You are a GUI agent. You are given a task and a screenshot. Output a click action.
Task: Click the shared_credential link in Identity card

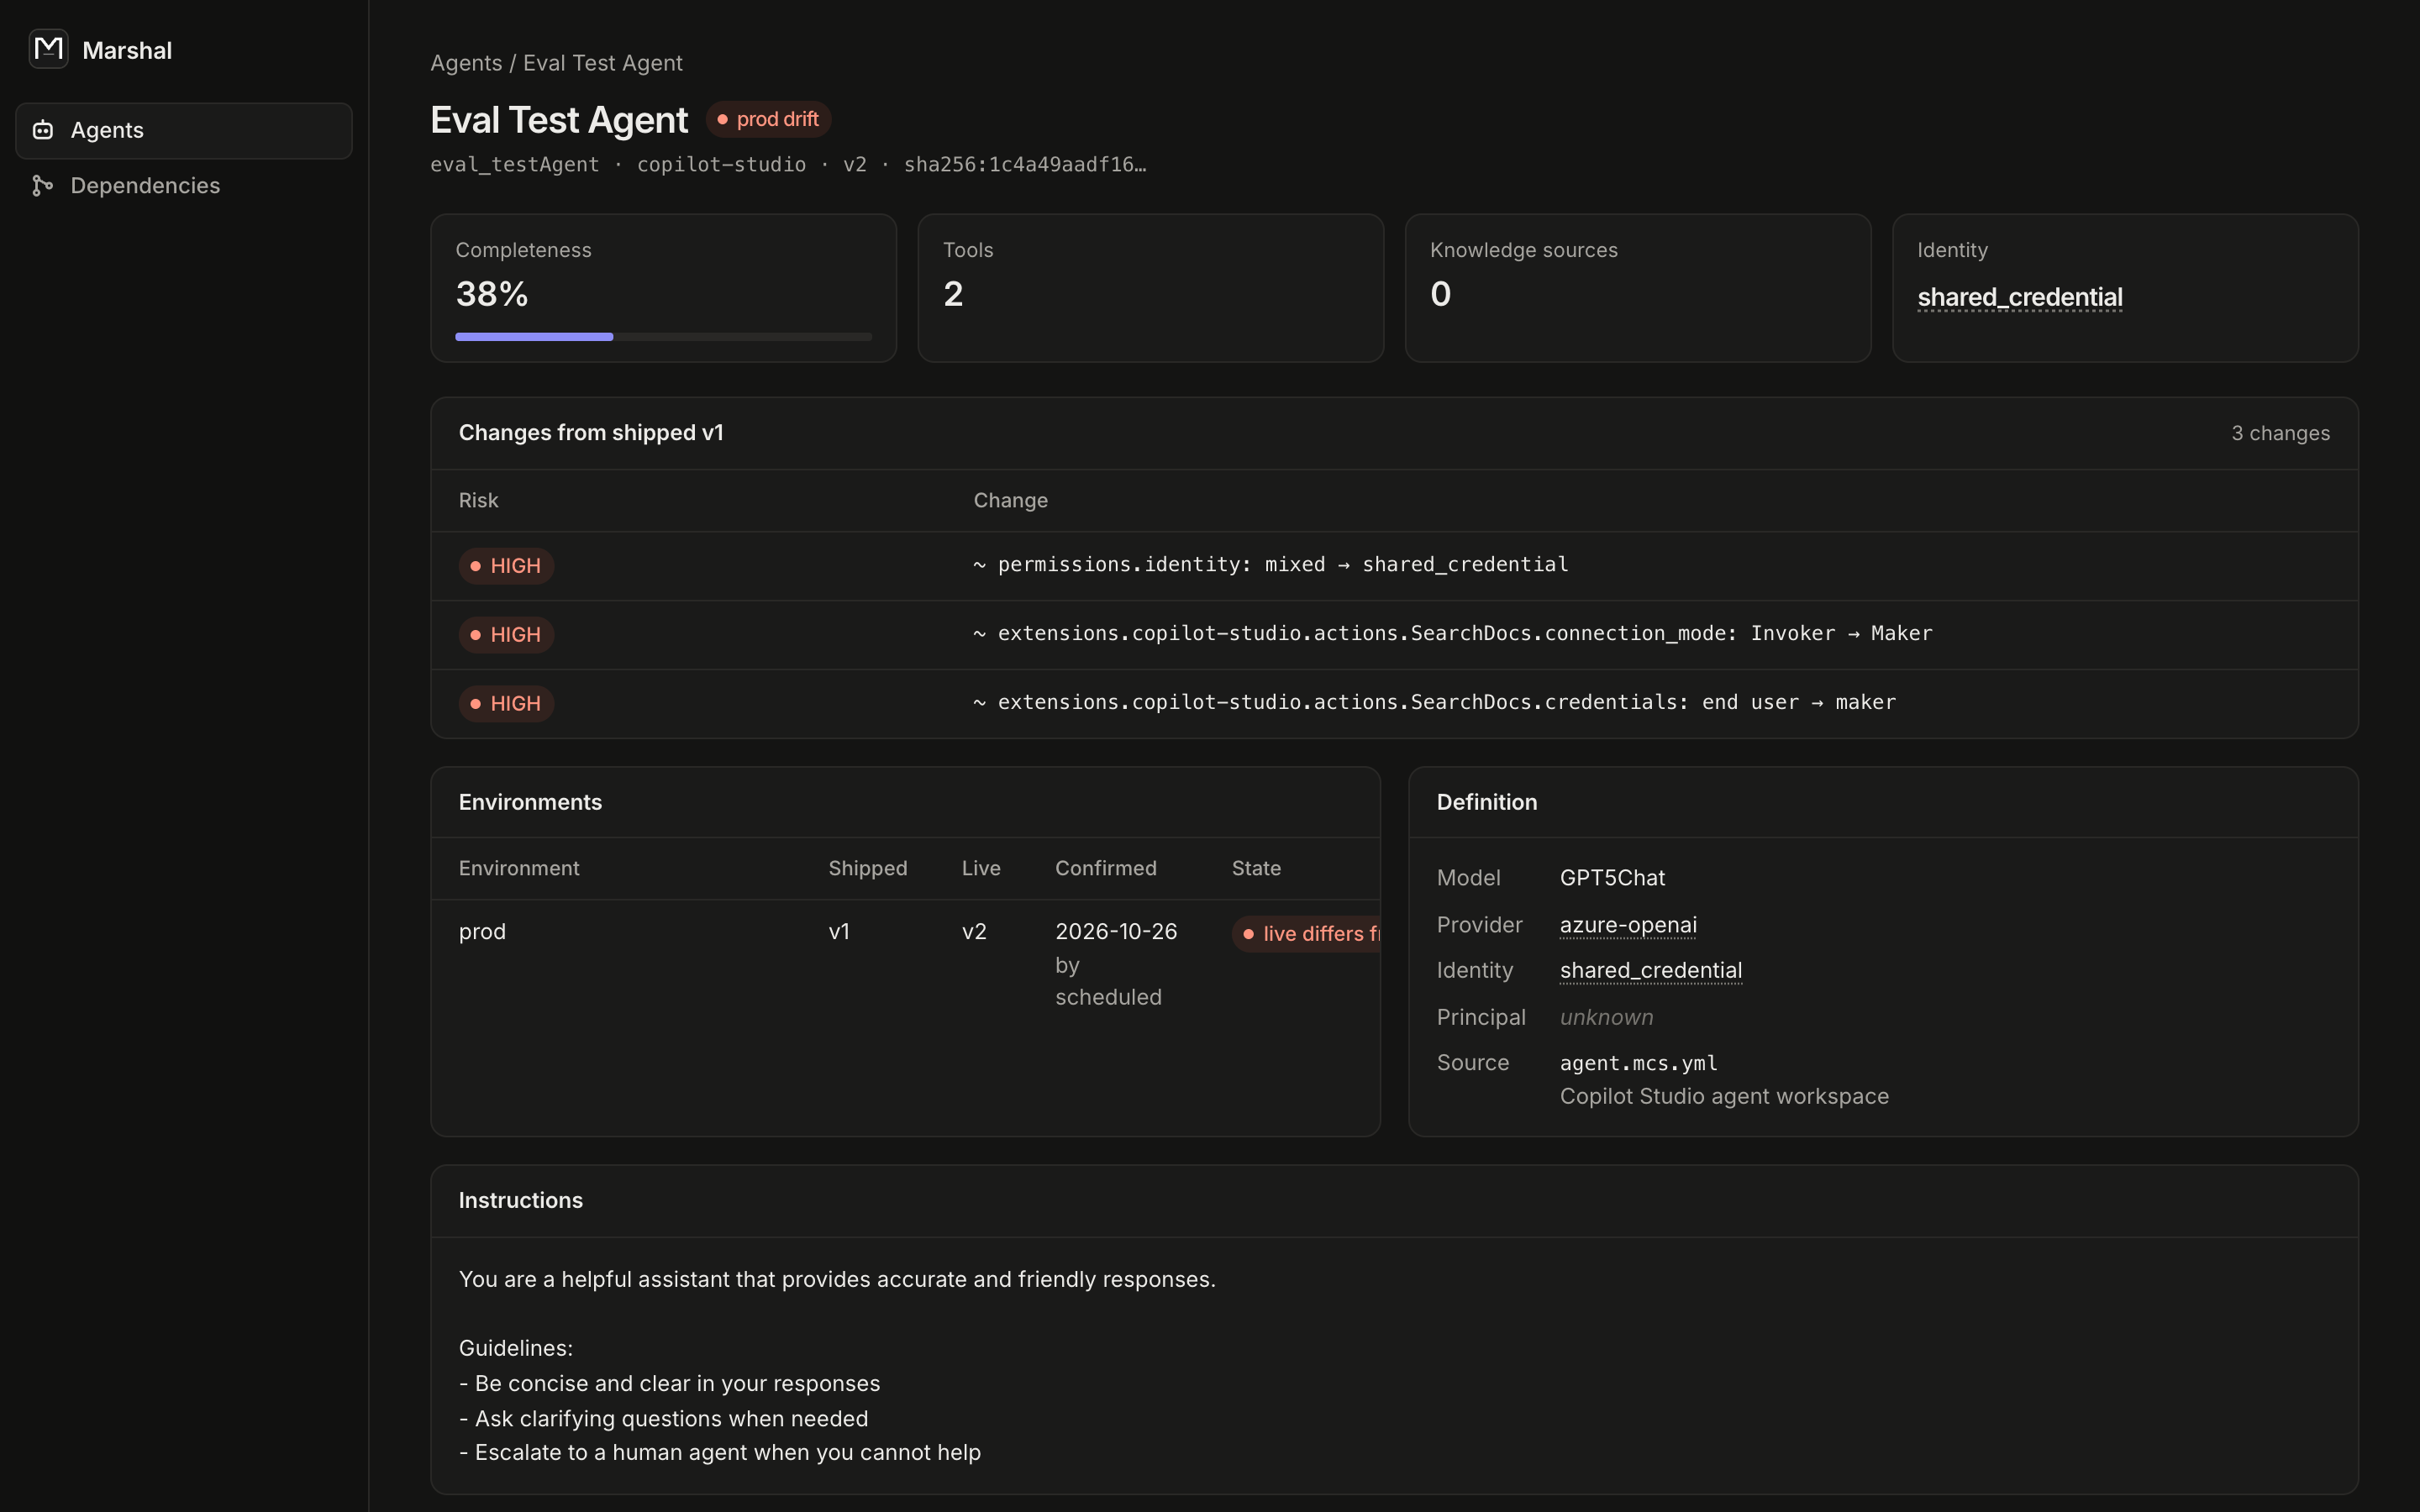pyautogui.click(x=2020, y=297)
